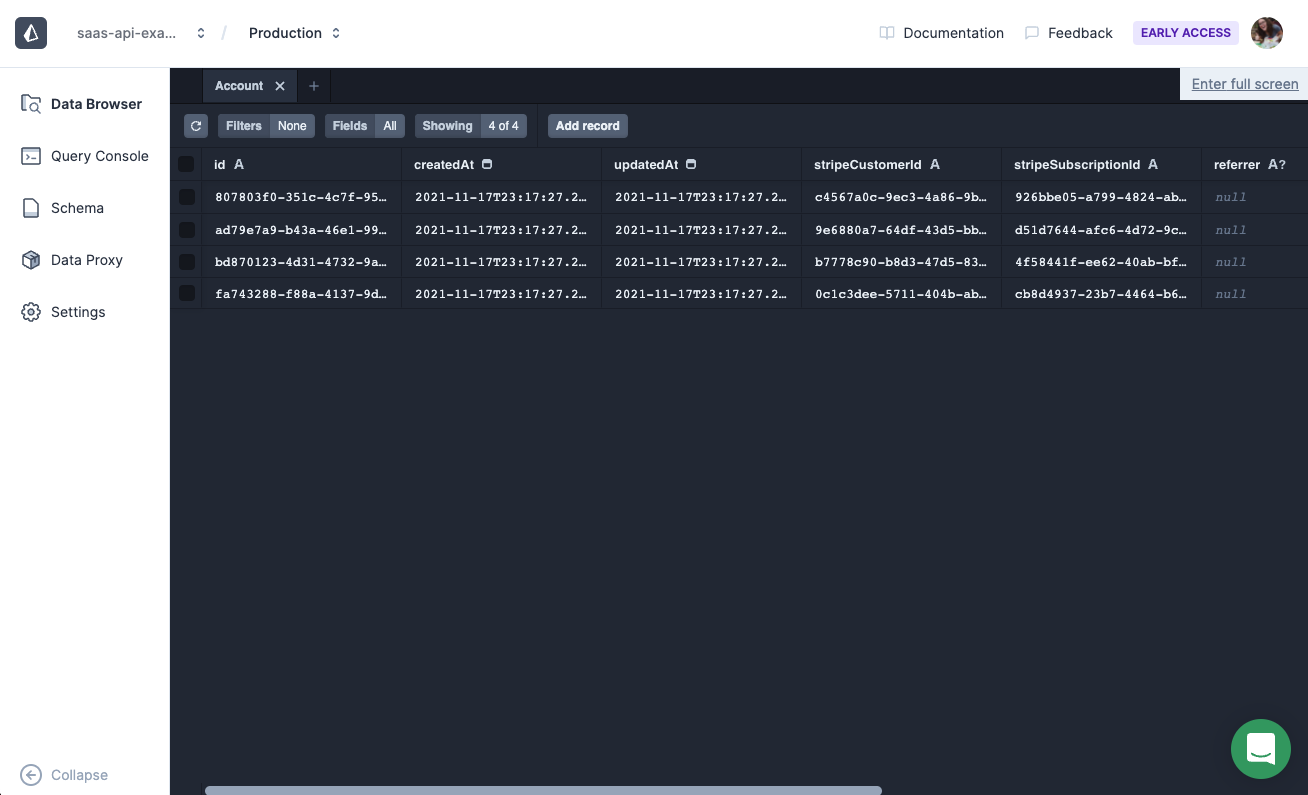
Task: Click the updatedAt date type icon
Action: click(691, 164)
